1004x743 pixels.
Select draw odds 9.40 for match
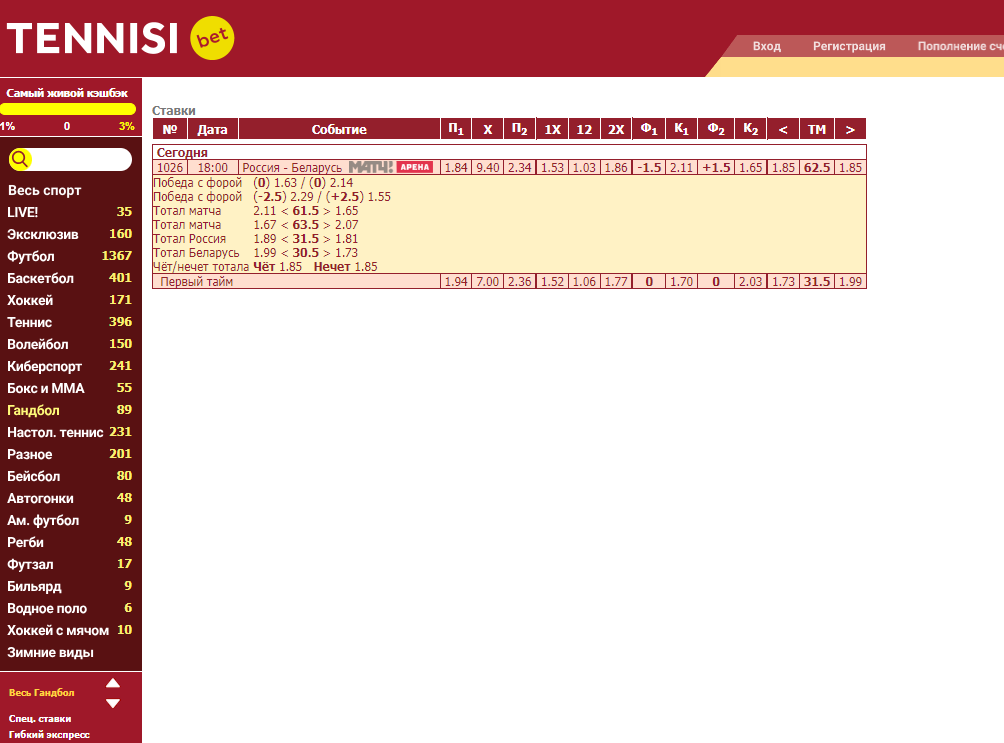[x=488, y=168]
